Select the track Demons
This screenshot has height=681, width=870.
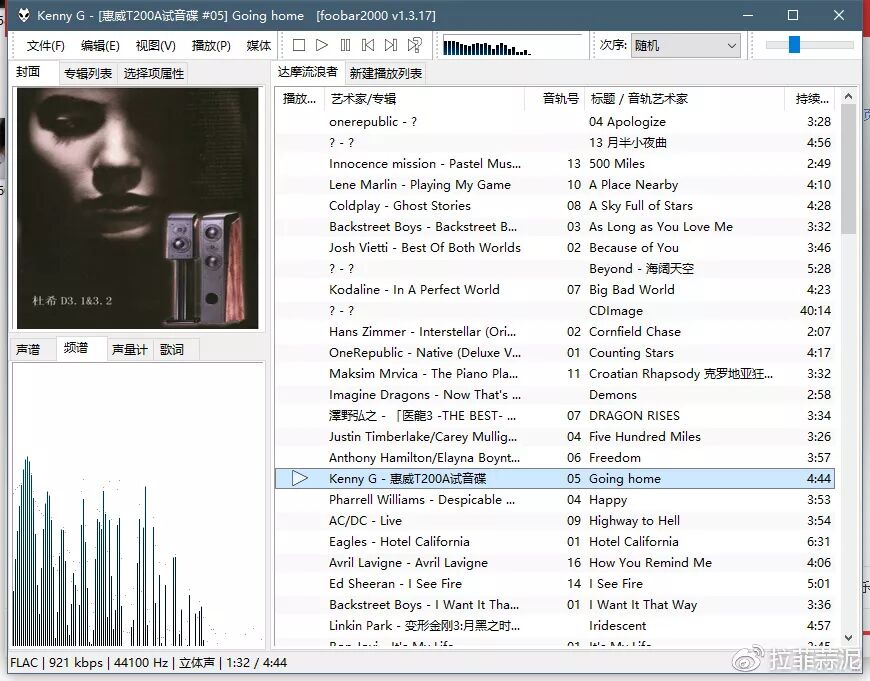[x=555, y=395]
